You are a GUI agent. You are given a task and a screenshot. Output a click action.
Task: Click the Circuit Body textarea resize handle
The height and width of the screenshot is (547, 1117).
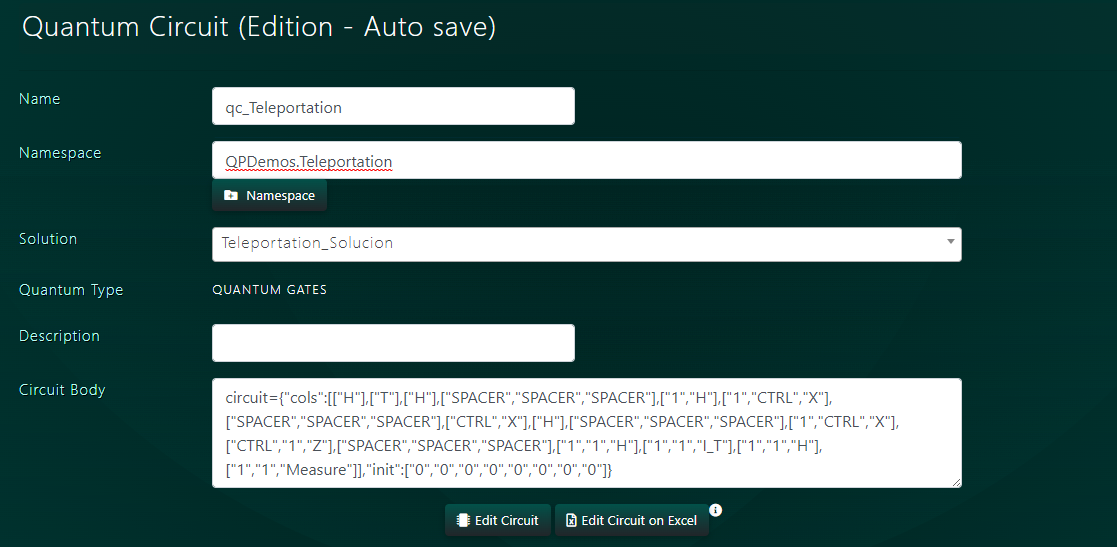pyautogui.click(x=956, y=483)
